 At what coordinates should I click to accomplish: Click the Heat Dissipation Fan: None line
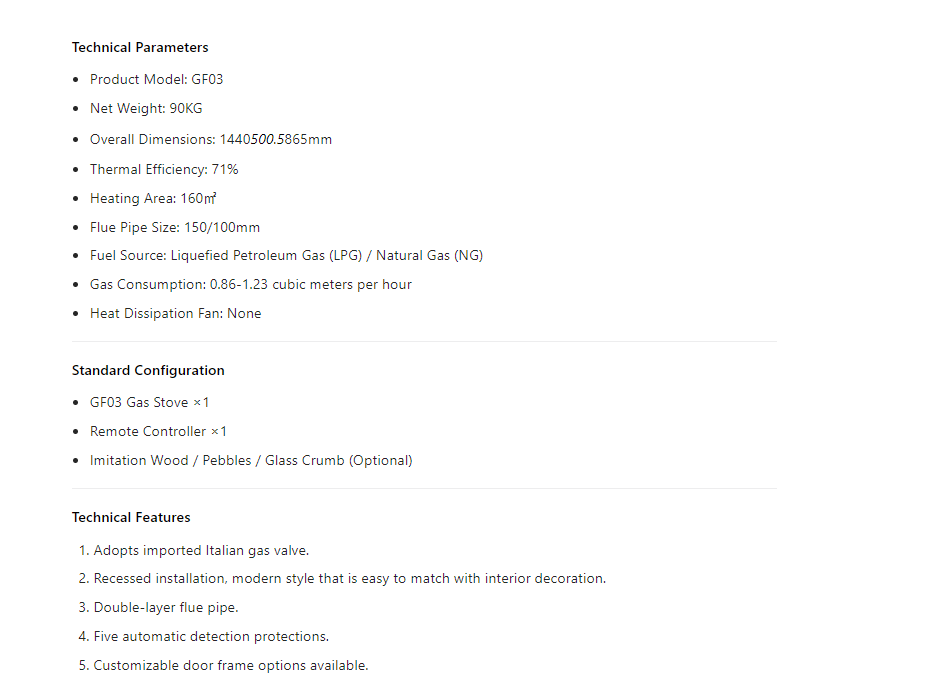176,314
